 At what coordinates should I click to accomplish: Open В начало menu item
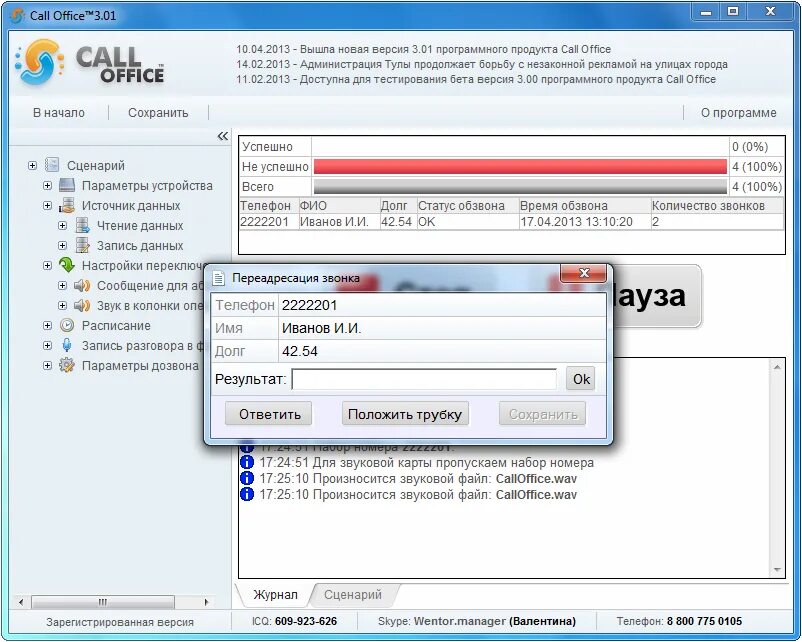pyautogui.click(x=59, y=113)
